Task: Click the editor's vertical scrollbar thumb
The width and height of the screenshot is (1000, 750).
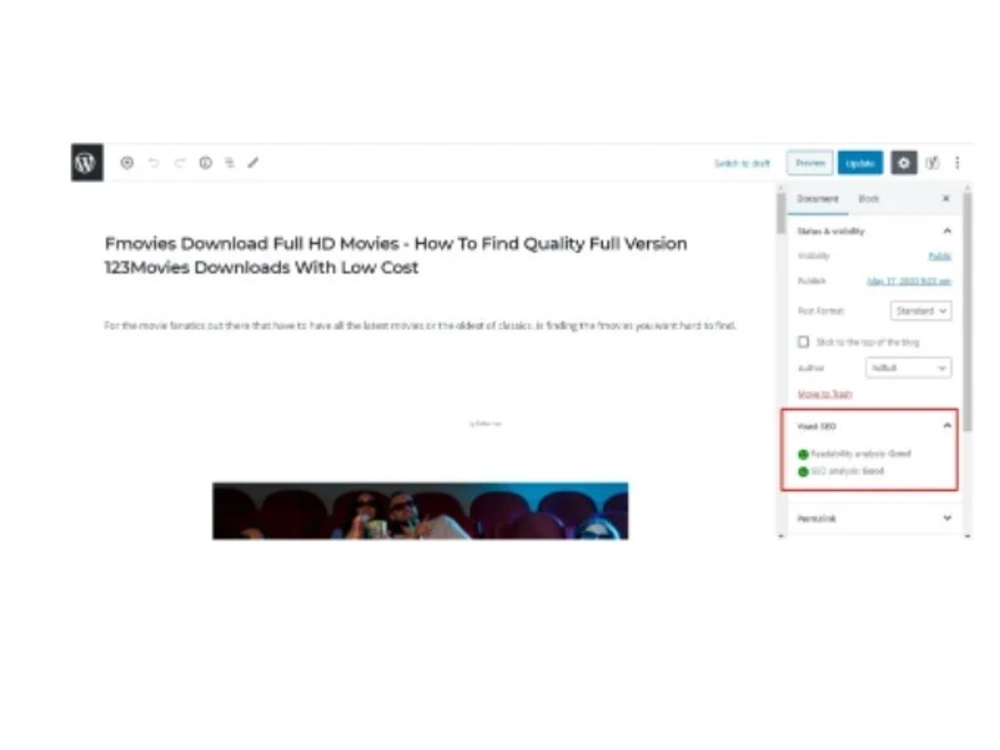Action: tap(781, 212)
